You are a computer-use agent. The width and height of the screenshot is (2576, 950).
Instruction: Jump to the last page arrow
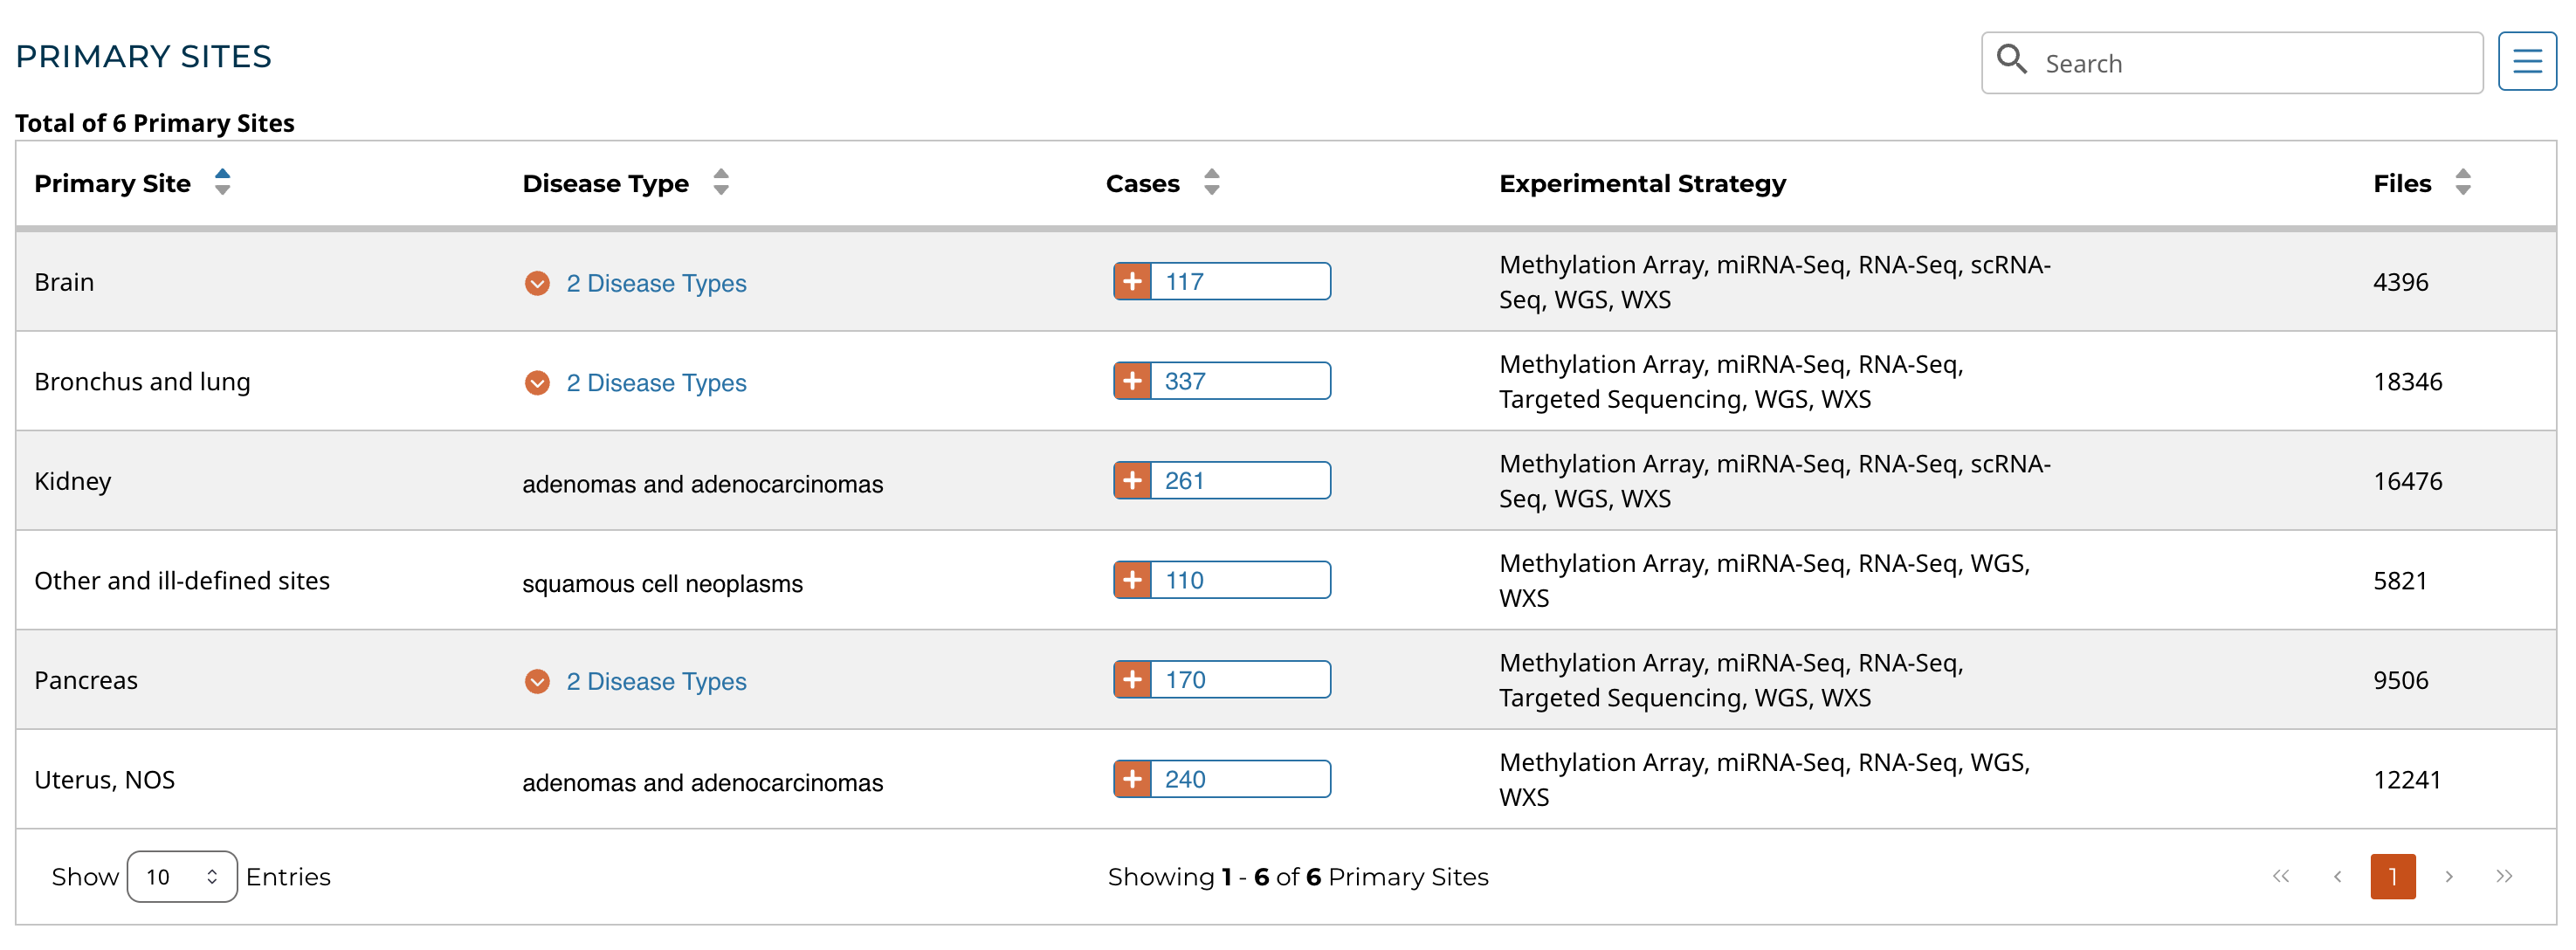[2503, 877]
